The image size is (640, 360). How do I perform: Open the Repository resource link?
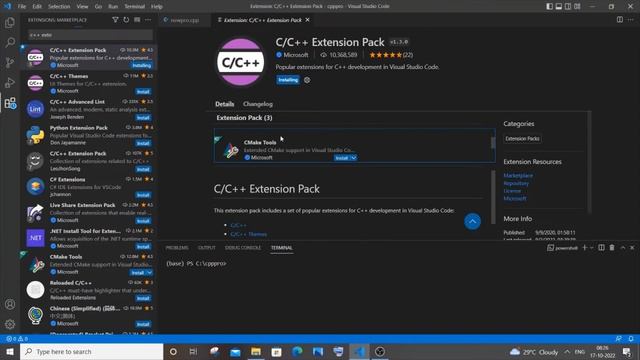pos(516,183)
